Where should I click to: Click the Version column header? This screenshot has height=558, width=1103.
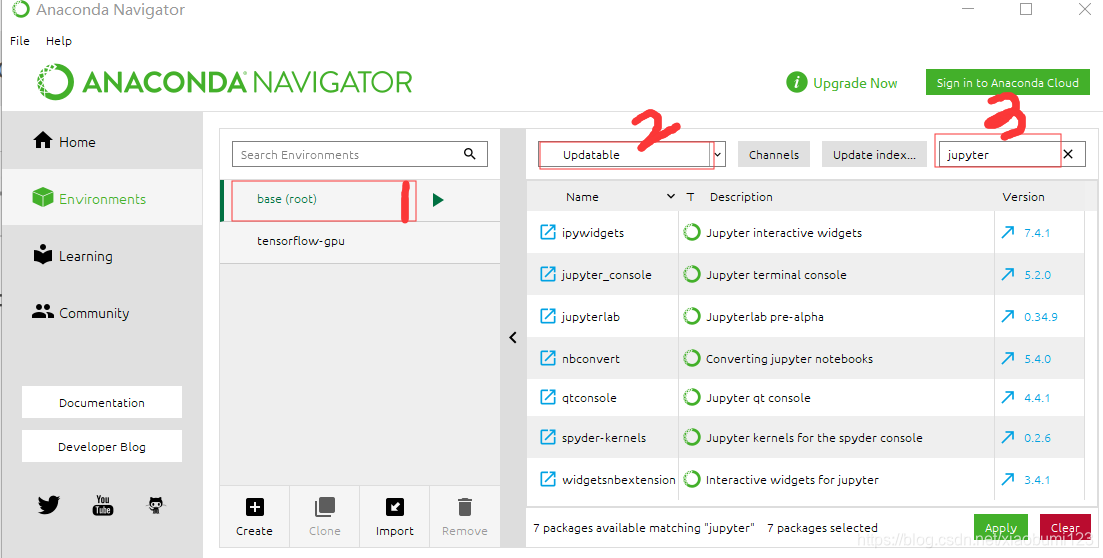pyautogui.click(x=1023, y=196)
